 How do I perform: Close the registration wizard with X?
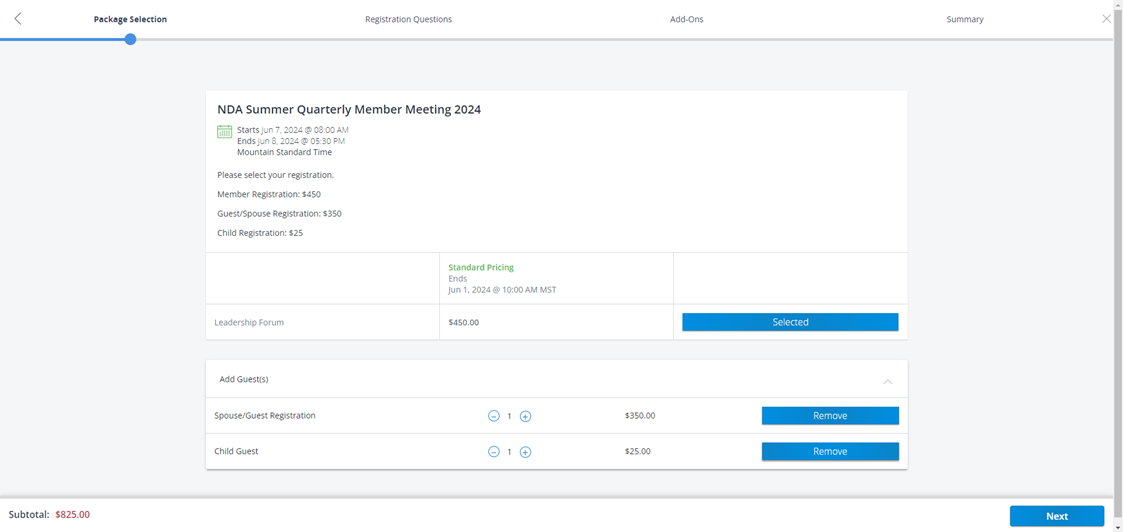(x=1106, y=19)
